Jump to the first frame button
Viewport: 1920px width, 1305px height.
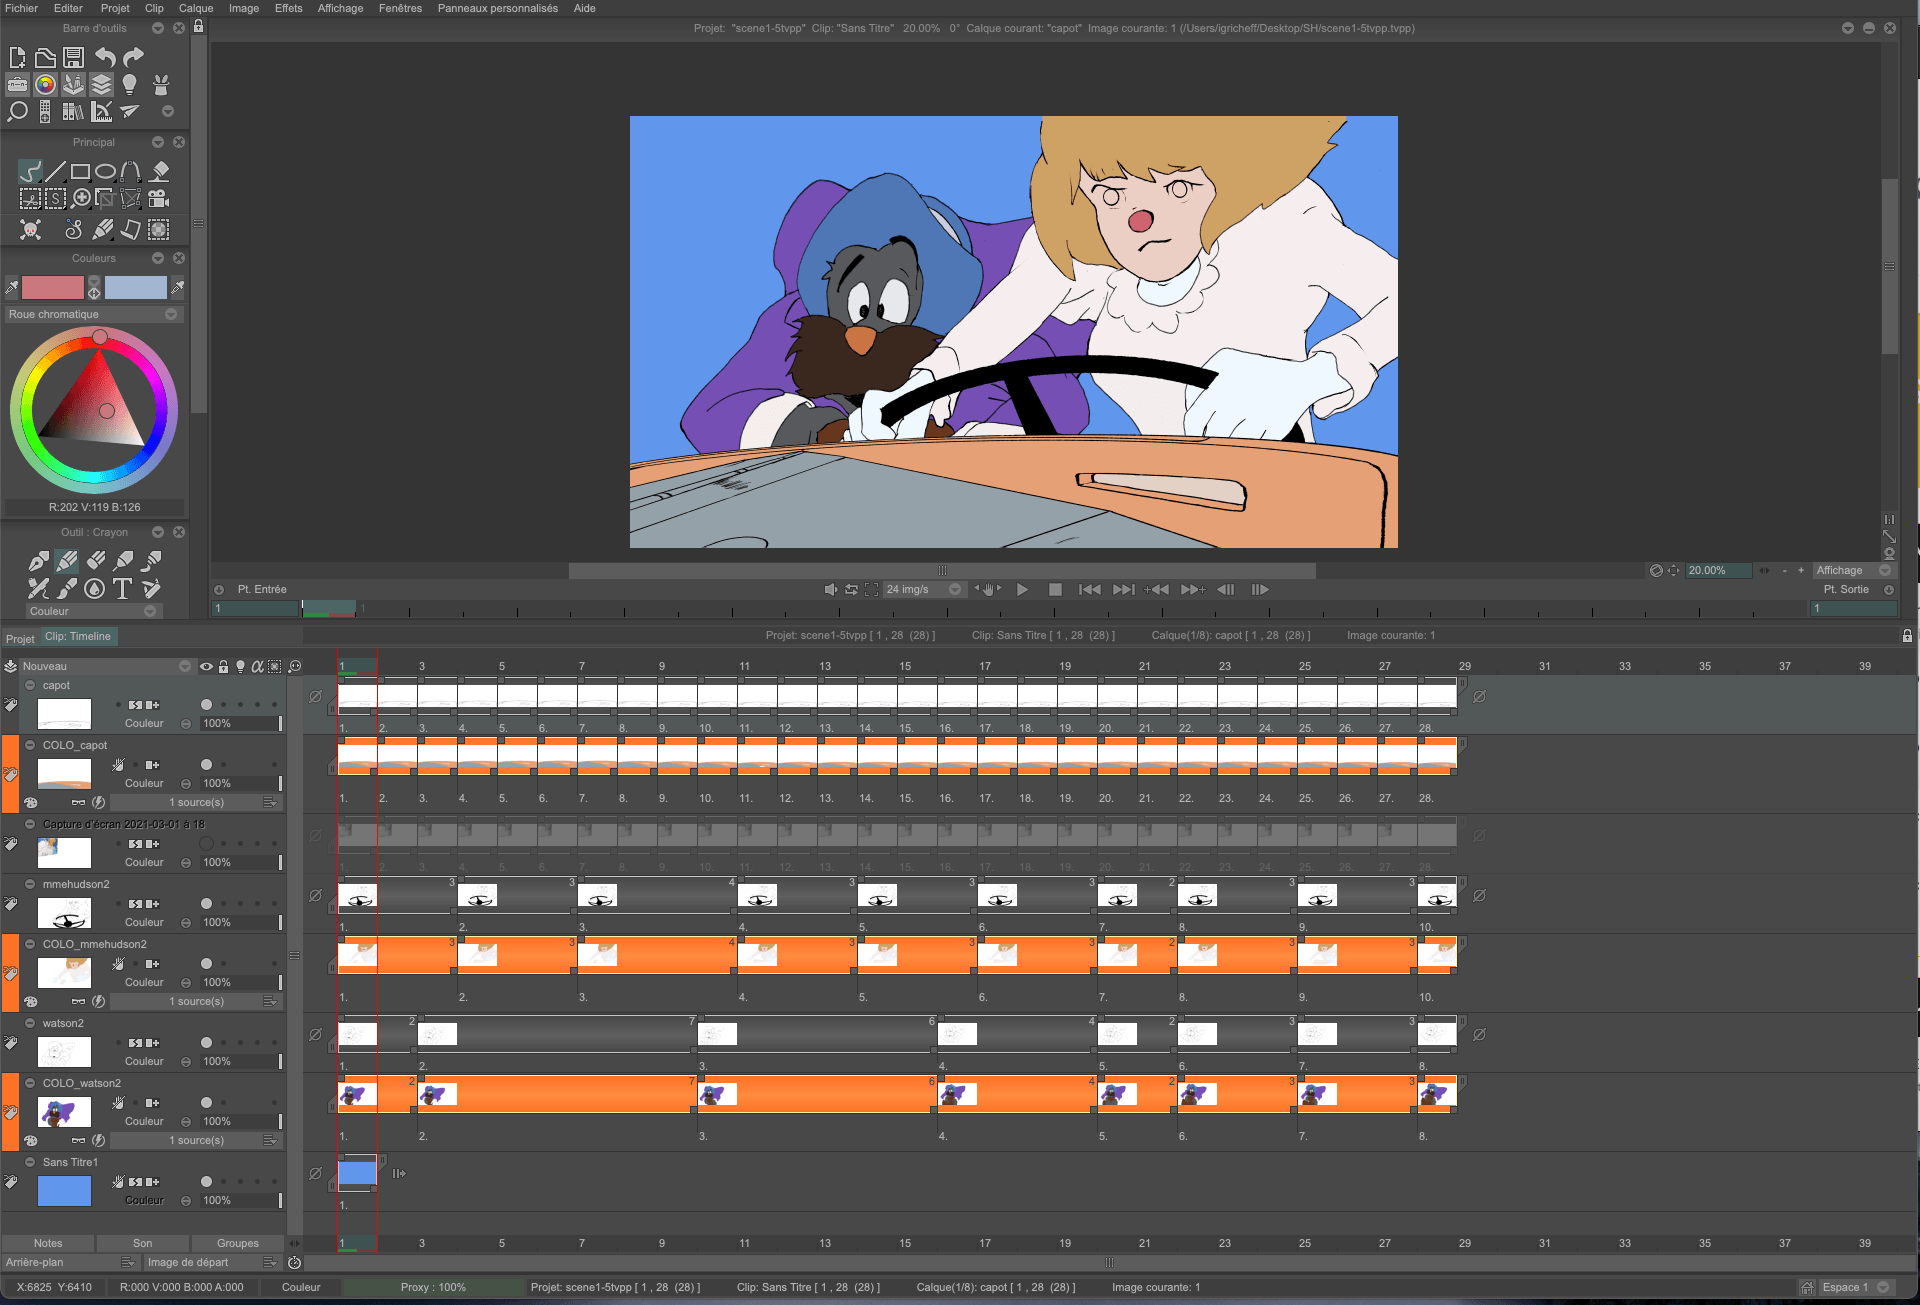tap(1090, 590)
